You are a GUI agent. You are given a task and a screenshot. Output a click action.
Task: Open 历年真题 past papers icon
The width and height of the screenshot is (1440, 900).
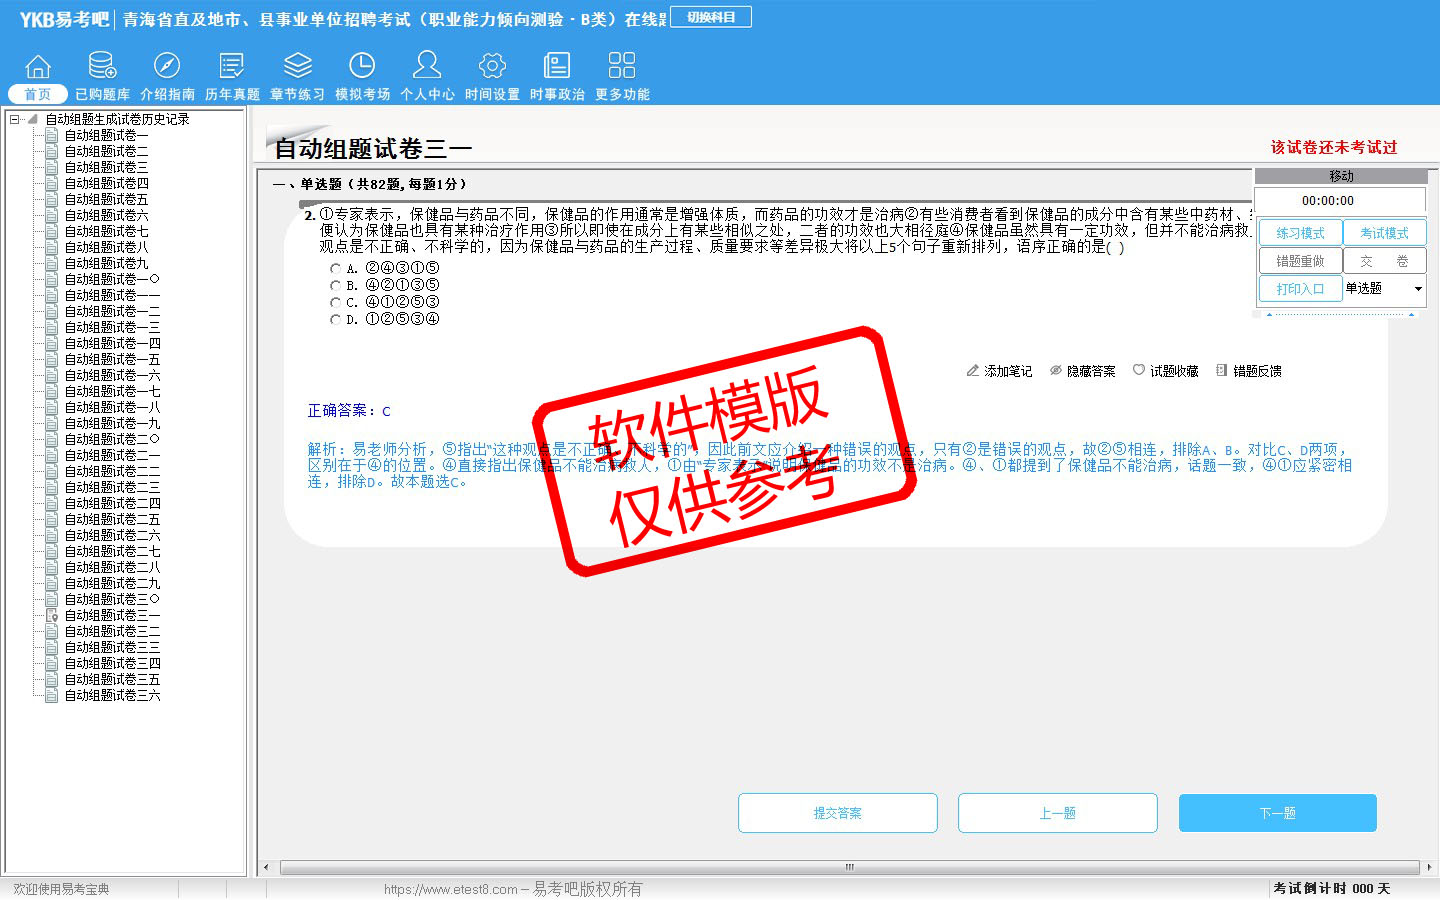pyautogui.click(x=232, y=67)
